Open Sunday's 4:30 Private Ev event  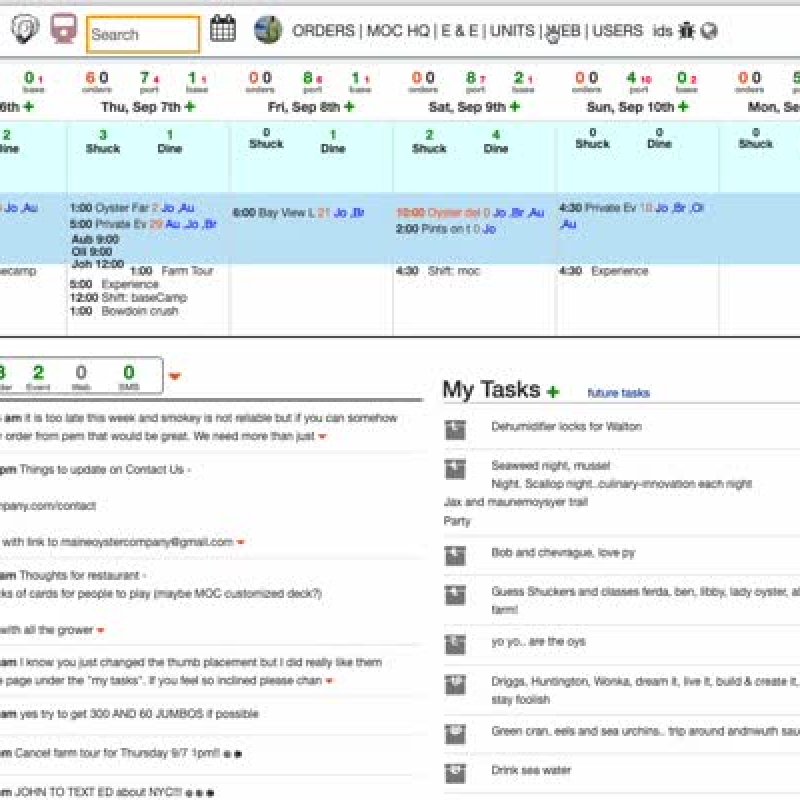(x=597, y=208)
